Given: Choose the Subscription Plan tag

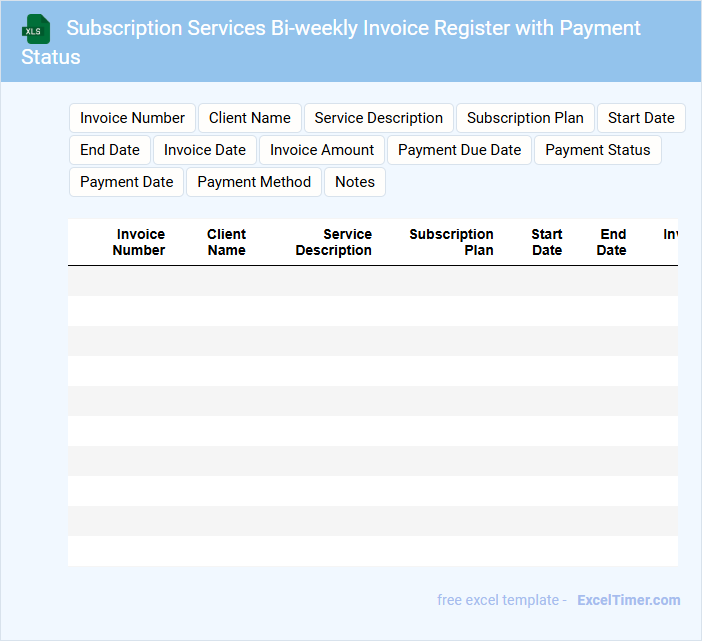Looking at the screenshot, I should (525, 118).
